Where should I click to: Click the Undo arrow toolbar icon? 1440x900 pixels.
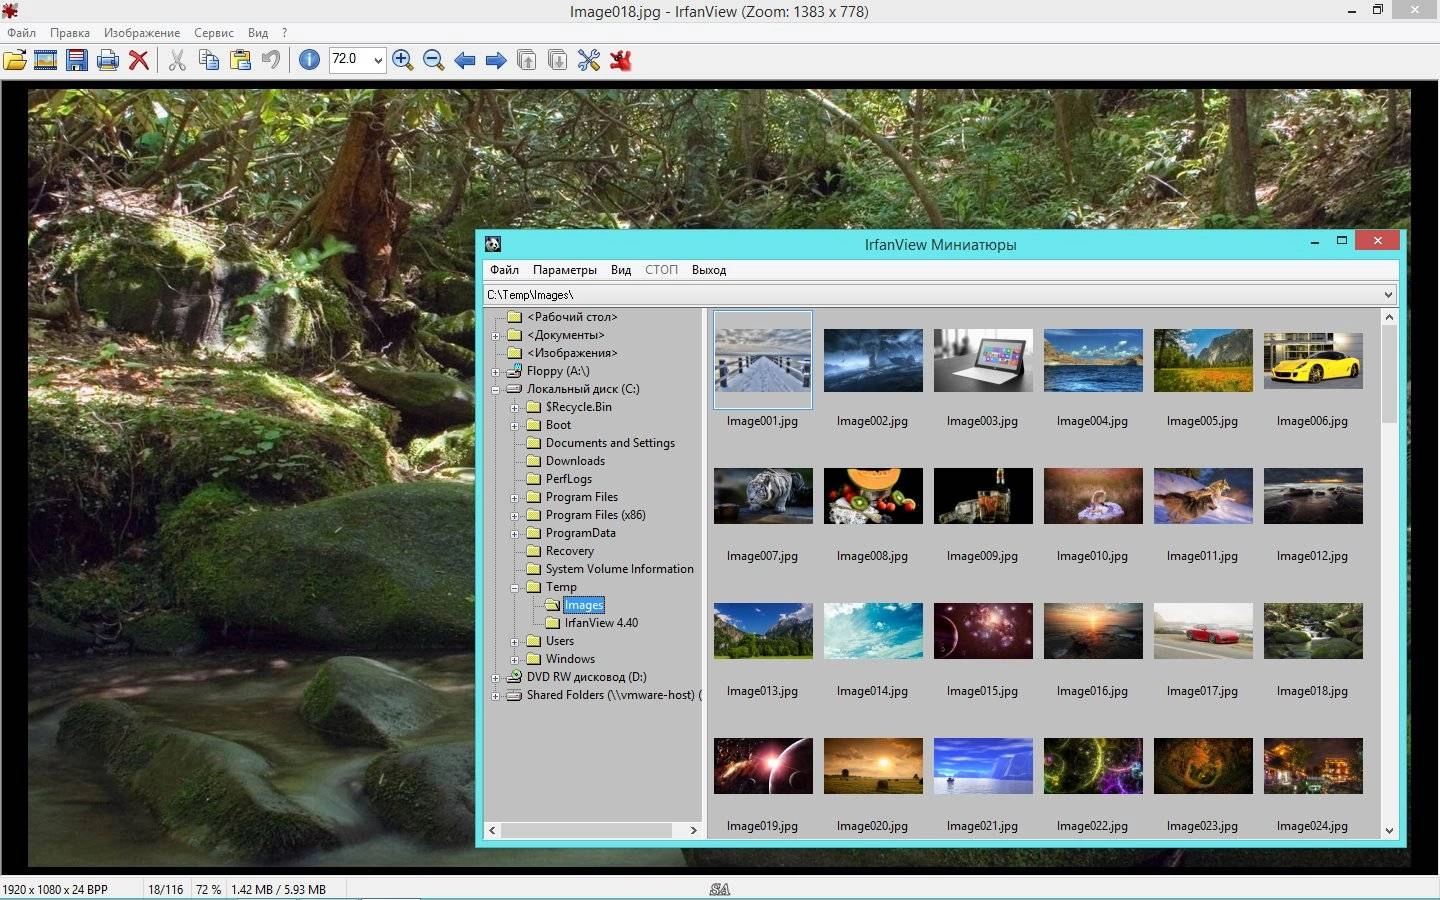coord(271,60)
